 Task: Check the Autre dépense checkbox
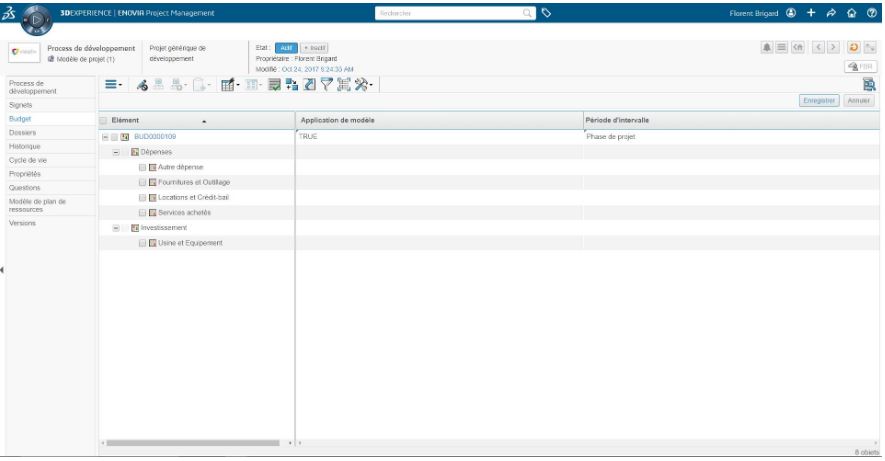tap(142, 168)
